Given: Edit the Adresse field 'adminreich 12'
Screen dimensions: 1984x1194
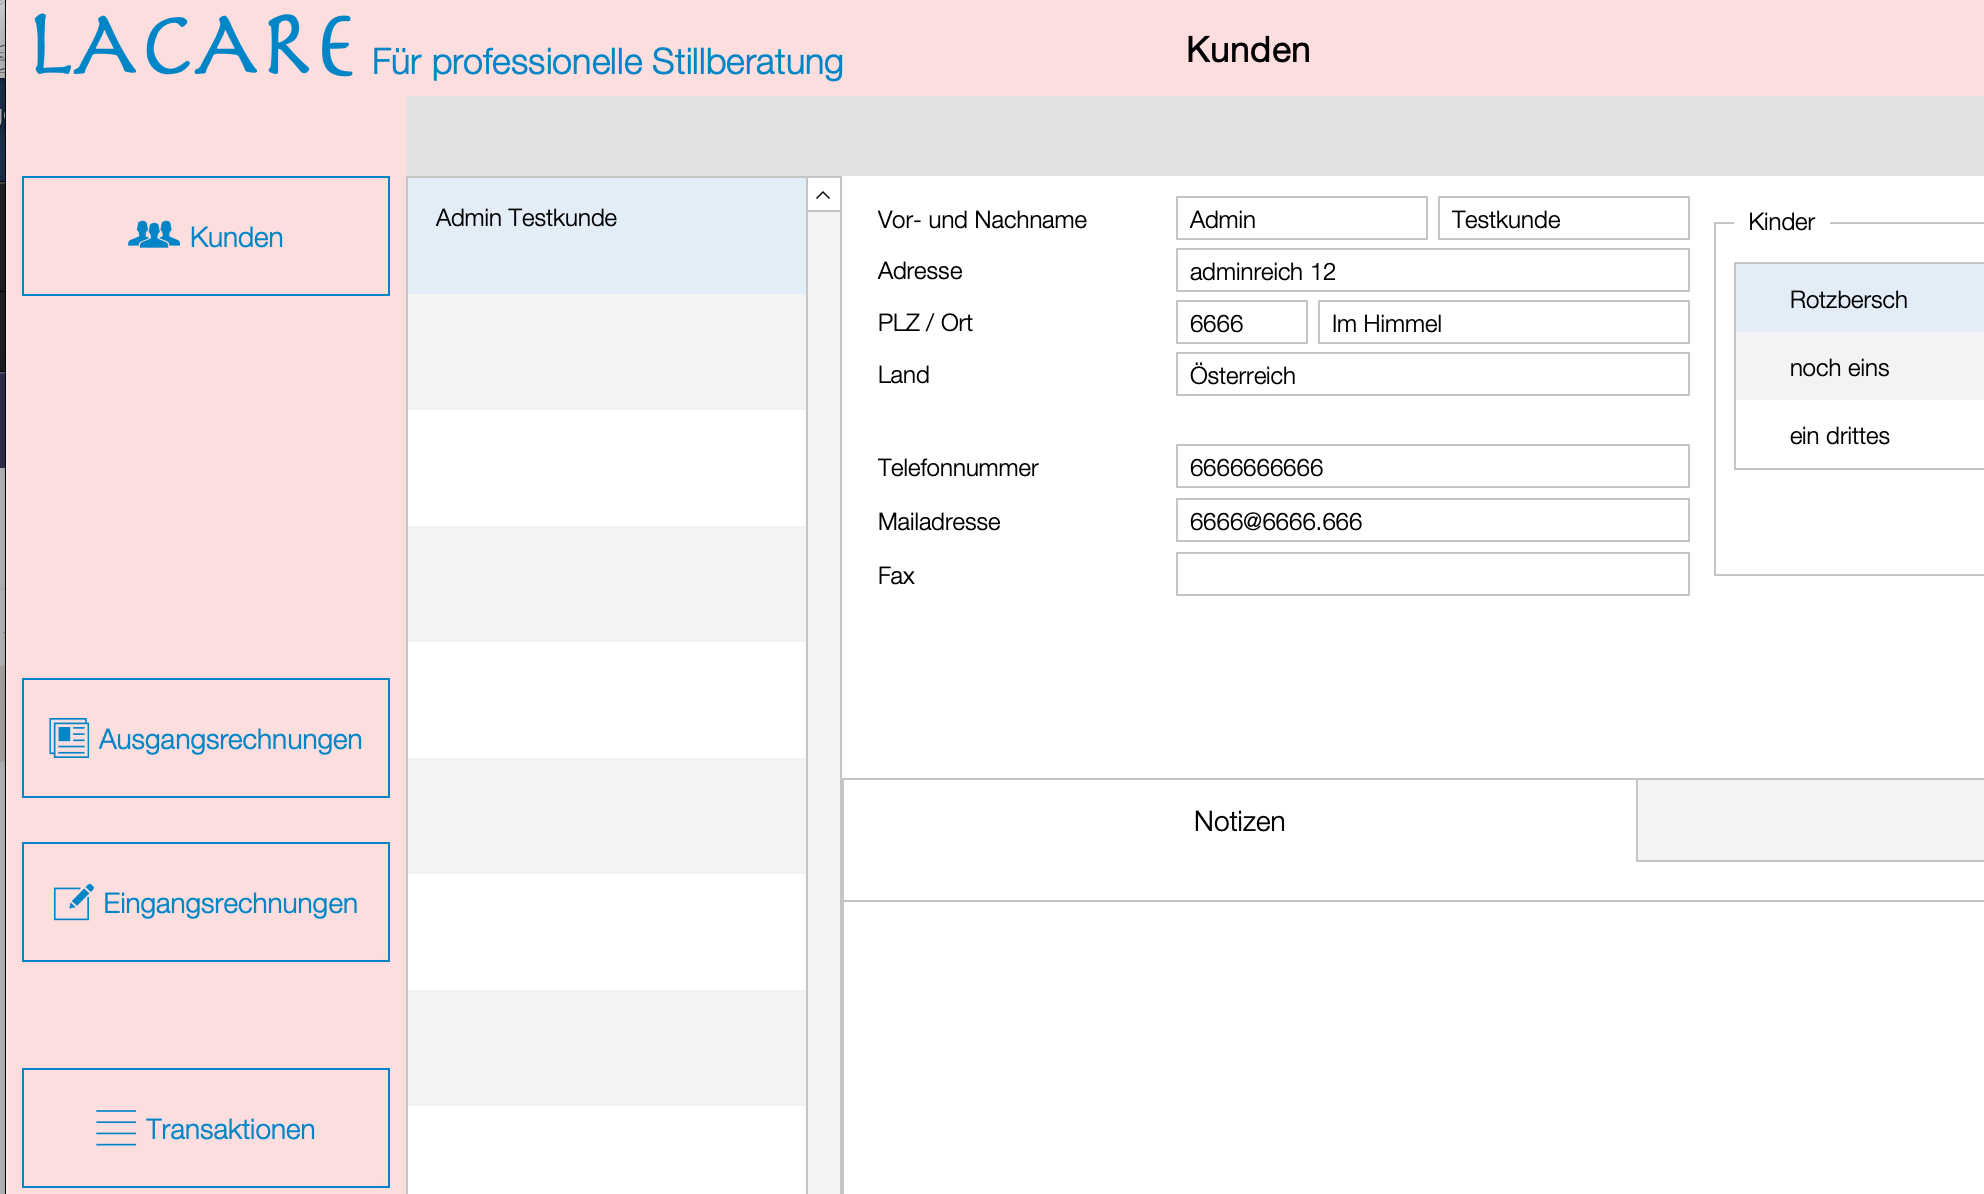Looking at the screenshot, I should (x=1431, y=271).
